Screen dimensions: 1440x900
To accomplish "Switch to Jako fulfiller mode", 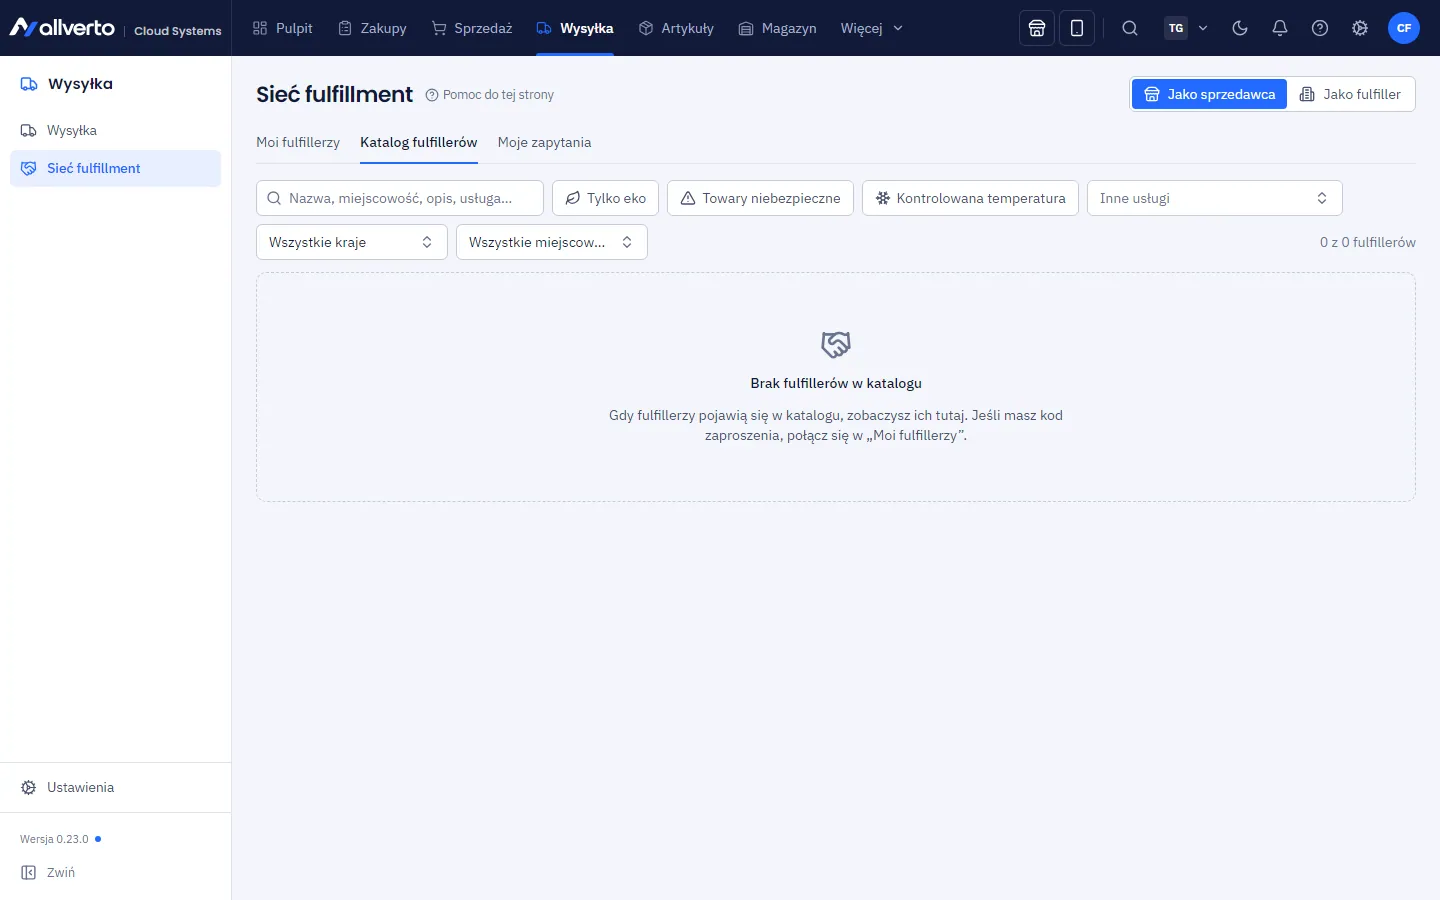I will [x=1351, y=94].
